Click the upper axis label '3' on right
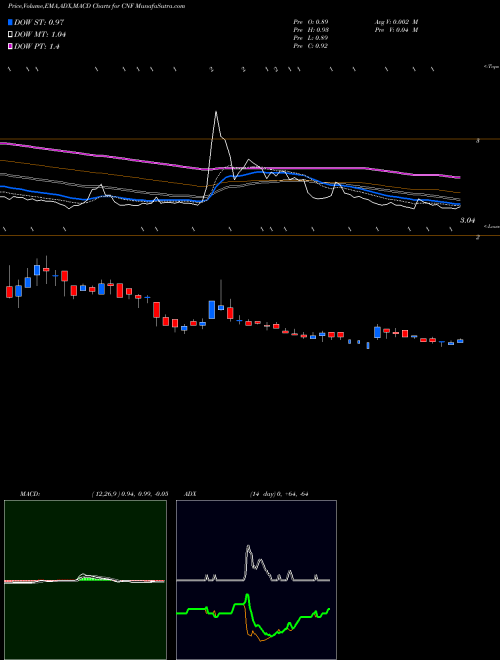The width and height of the screenshot is (500, 660). coord(478,141)
